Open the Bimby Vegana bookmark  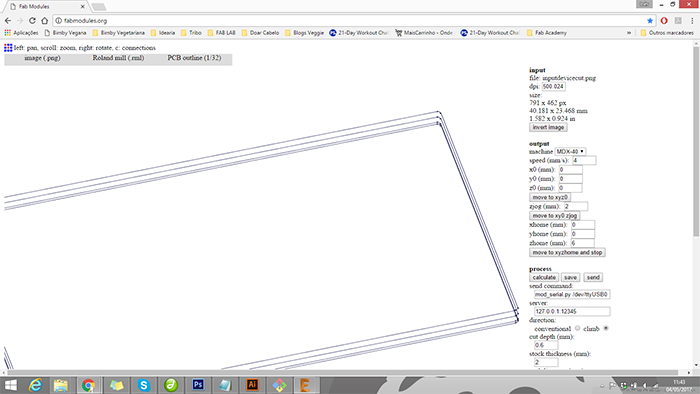click(x=65, y=33)
